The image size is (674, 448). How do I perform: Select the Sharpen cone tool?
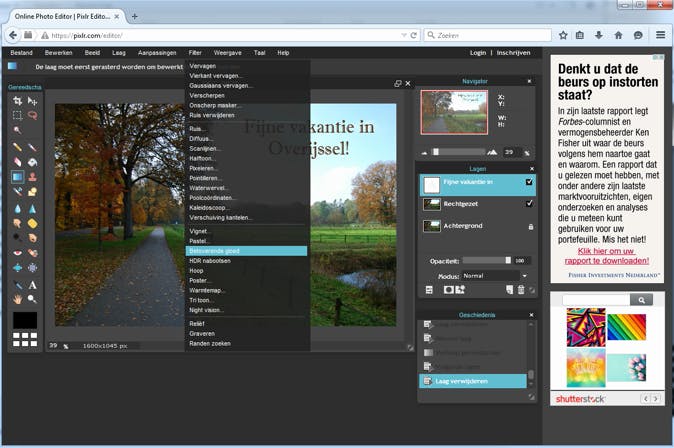32,209
